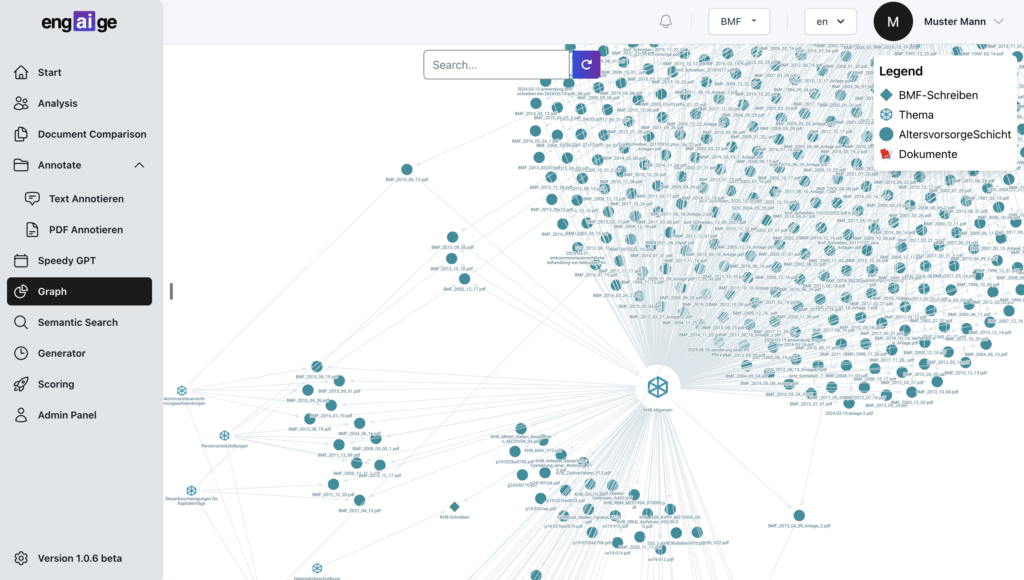This screenshot has width=1024, height=580.
Task: Click the purple refresh graph button
Action: point(586,65)
